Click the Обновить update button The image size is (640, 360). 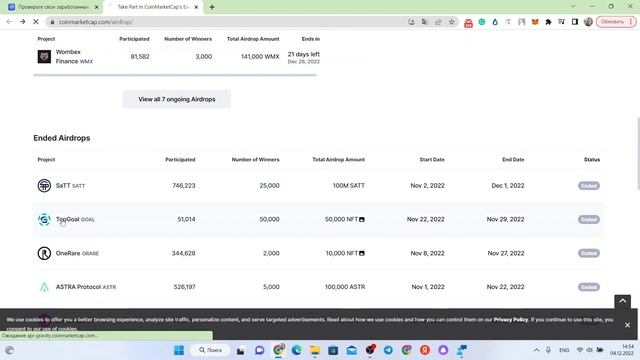[x=616, y=22]
